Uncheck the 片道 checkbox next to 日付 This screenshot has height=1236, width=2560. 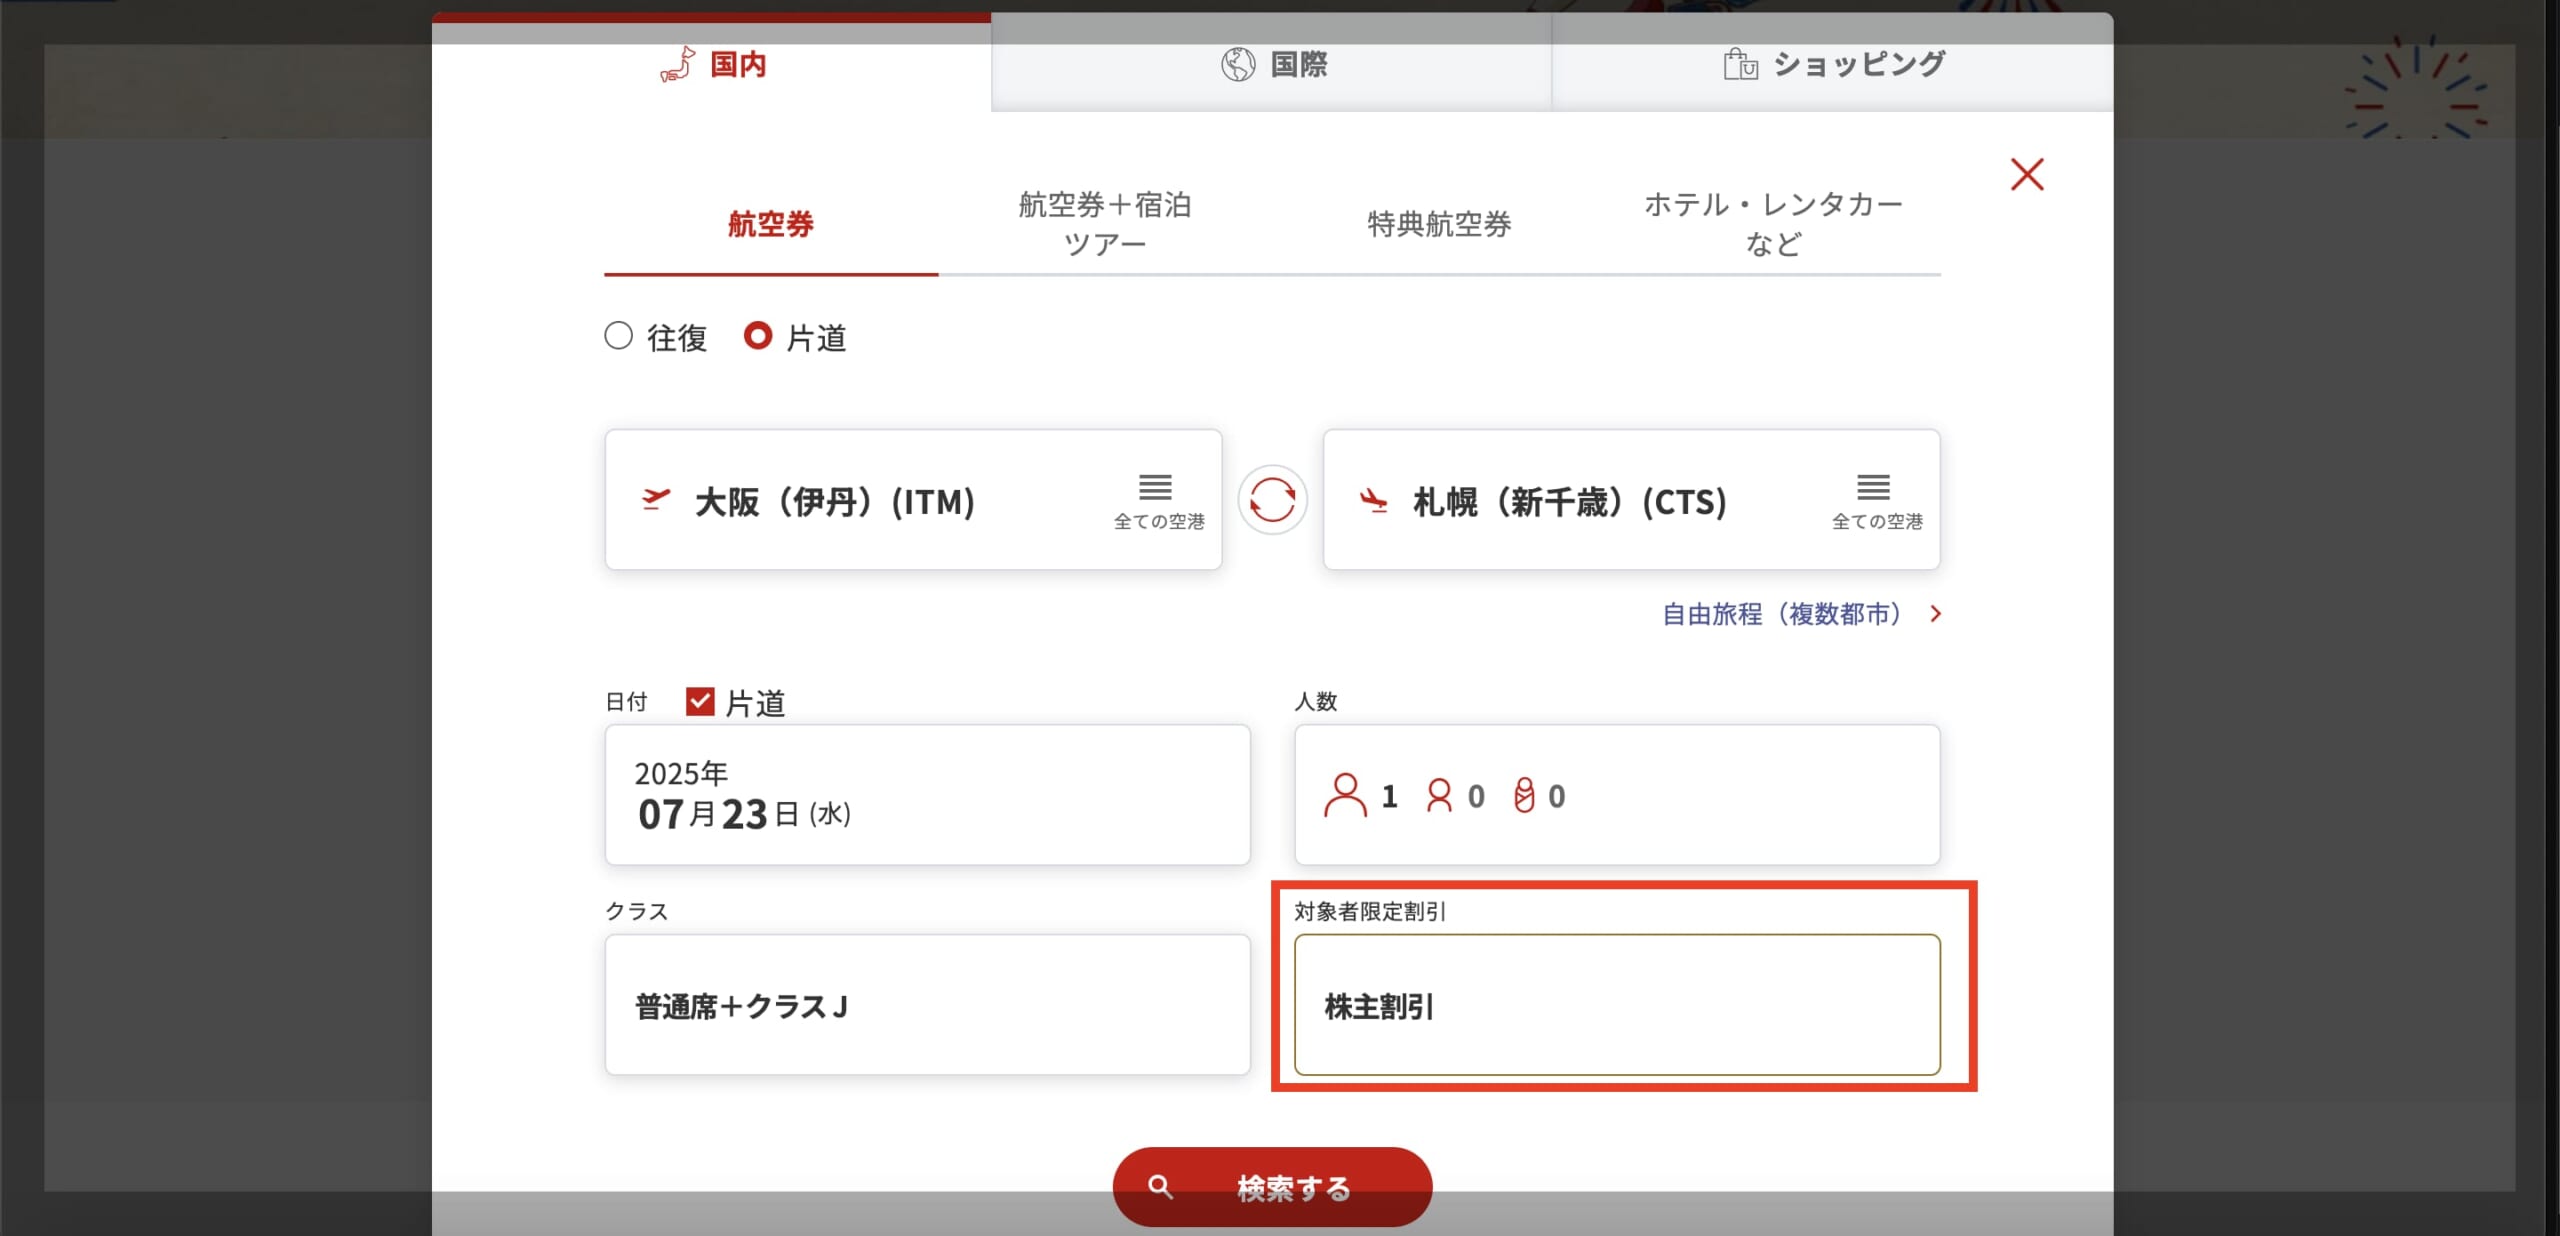(701, 702)
